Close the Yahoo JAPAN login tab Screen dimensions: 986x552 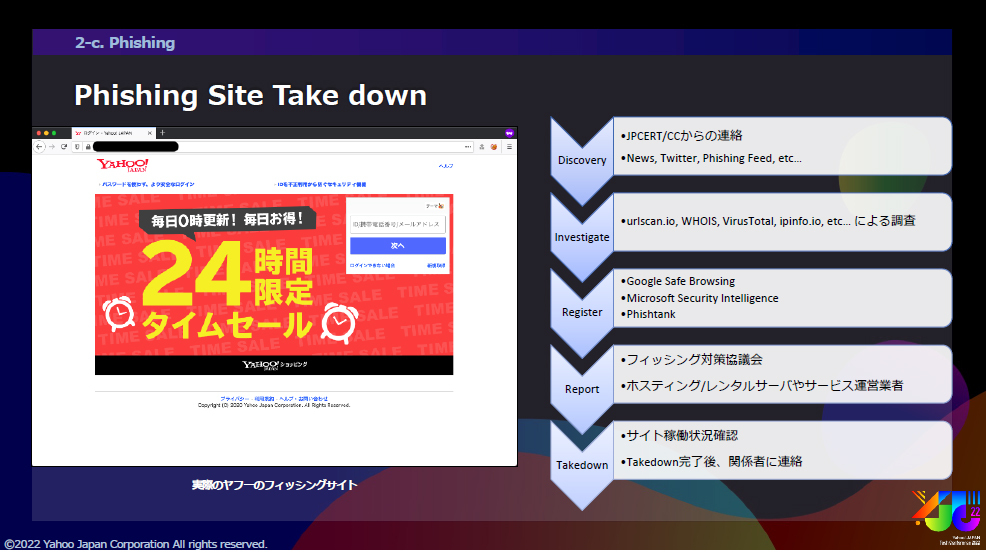(150, 133)
